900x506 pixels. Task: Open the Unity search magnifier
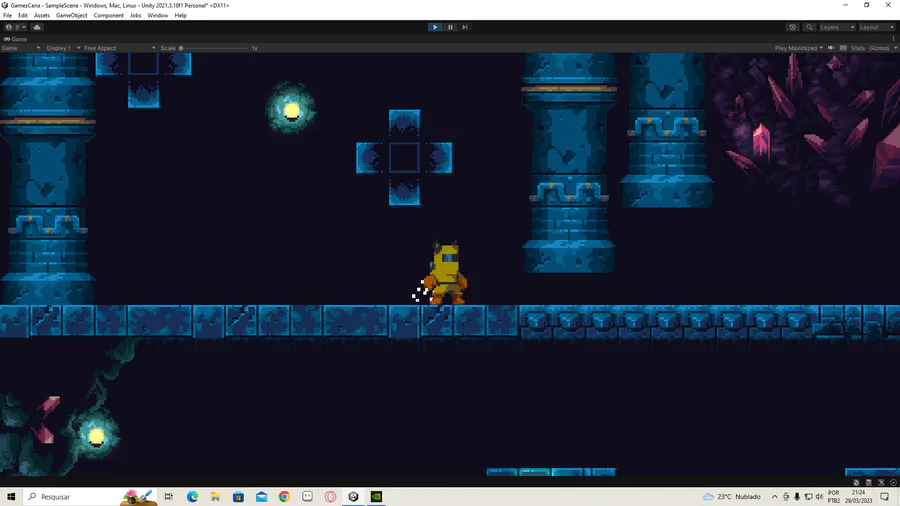[x=809, y=27]
